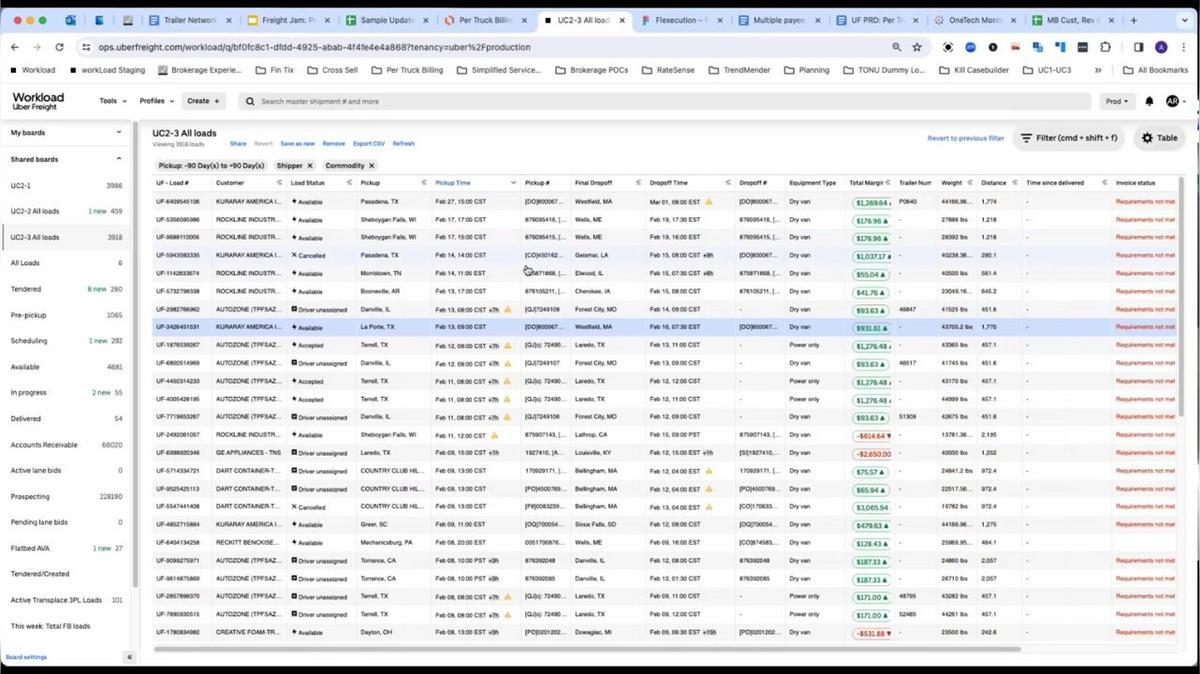Collapse the sidebar with double-chevron icon

(129, 657)
